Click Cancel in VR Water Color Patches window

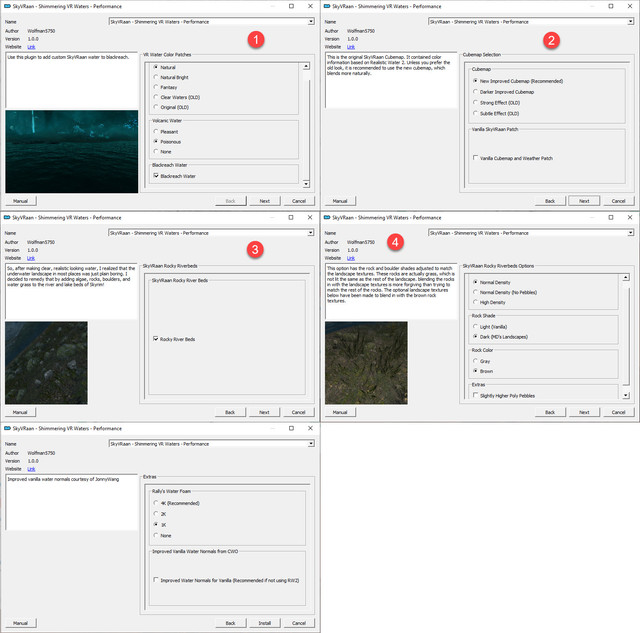299,201
